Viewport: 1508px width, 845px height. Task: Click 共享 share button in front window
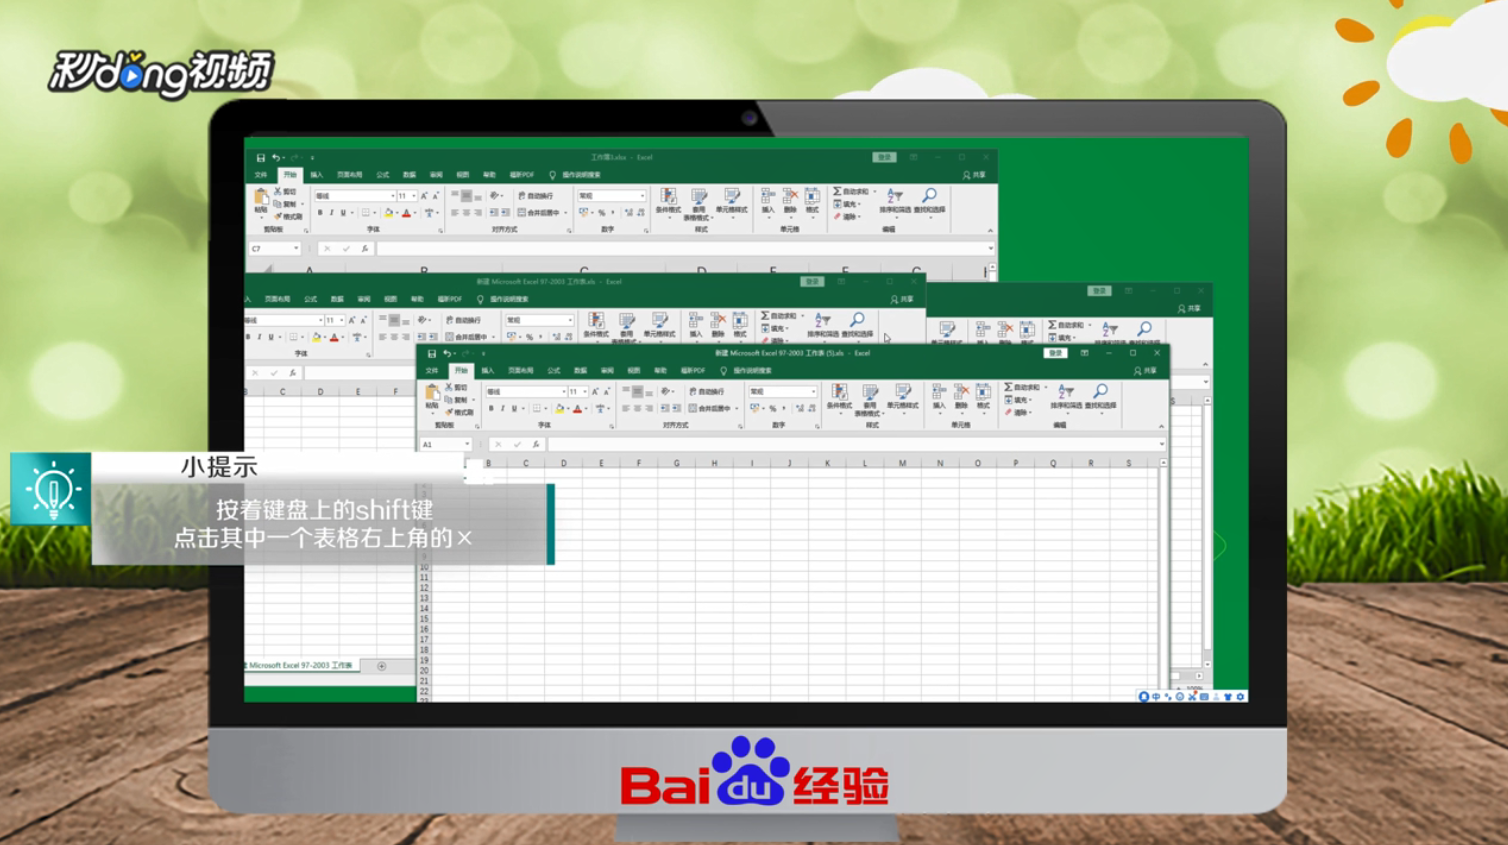click(x=1145, y=371)
